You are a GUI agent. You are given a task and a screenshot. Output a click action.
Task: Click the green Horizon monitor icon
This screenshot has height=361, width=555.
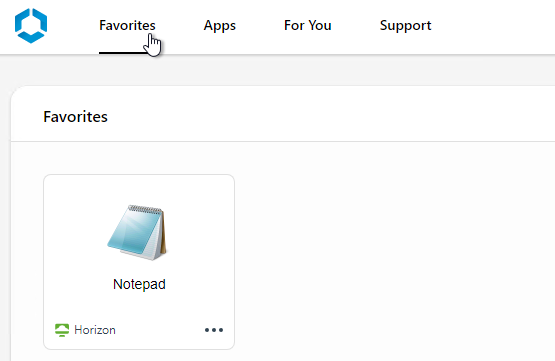coord(62,330)
